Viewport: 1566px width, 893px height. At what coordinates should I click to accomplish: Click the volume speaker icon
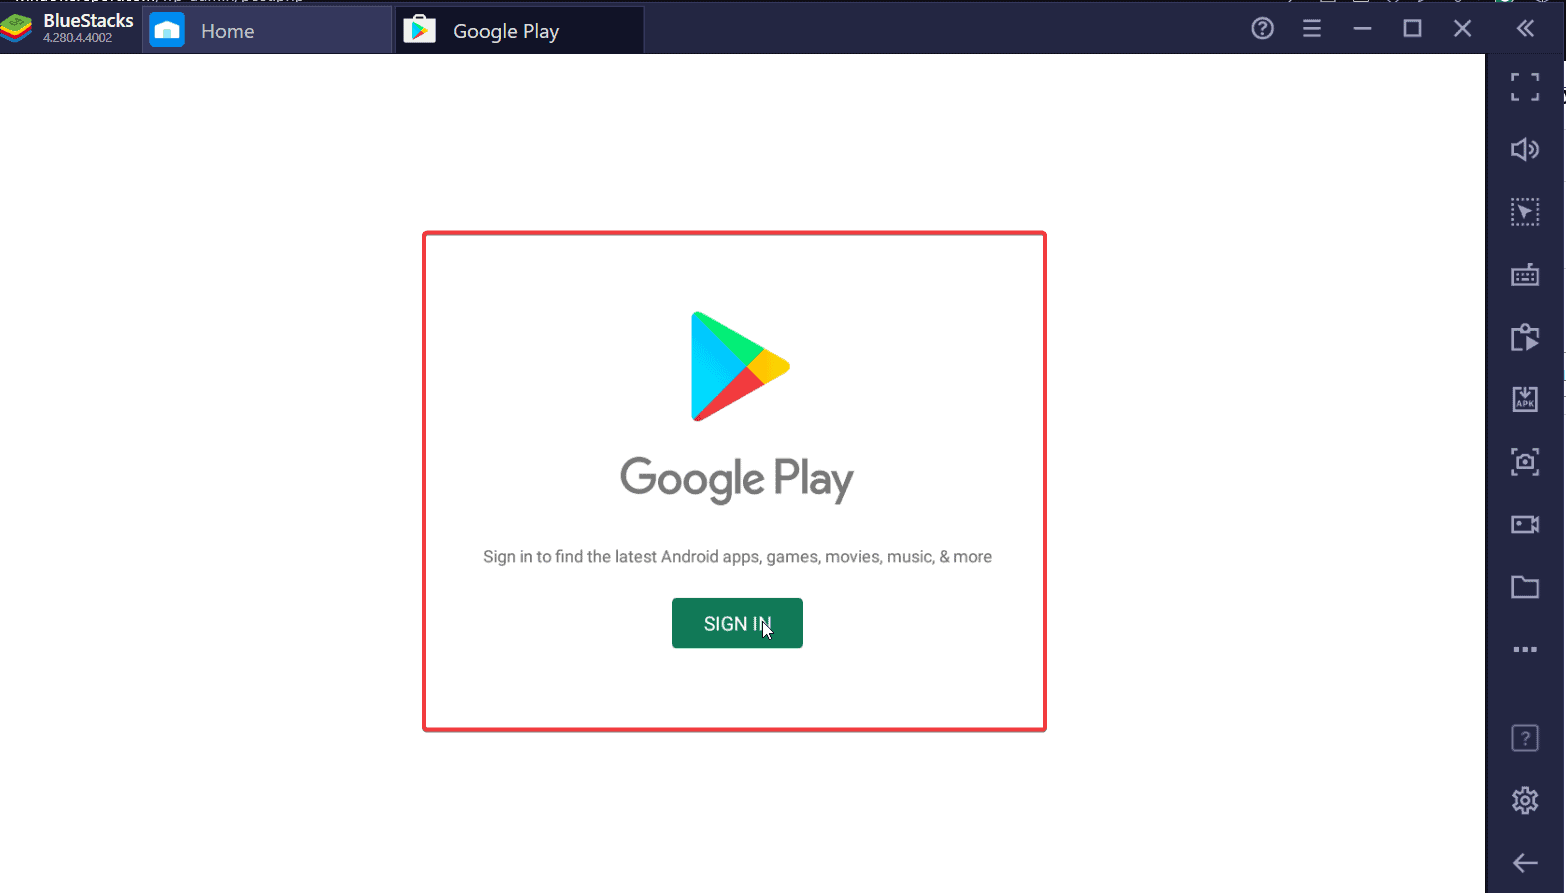pyautogui.click(x=1525, y=150)
